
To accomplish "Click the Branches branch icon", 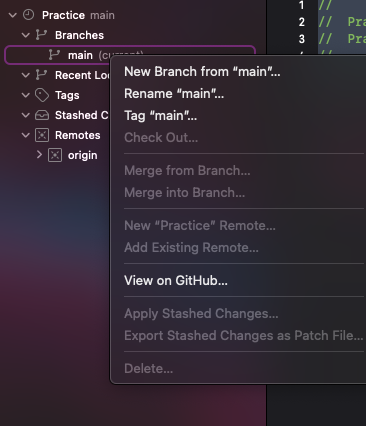I will (41, 35).
